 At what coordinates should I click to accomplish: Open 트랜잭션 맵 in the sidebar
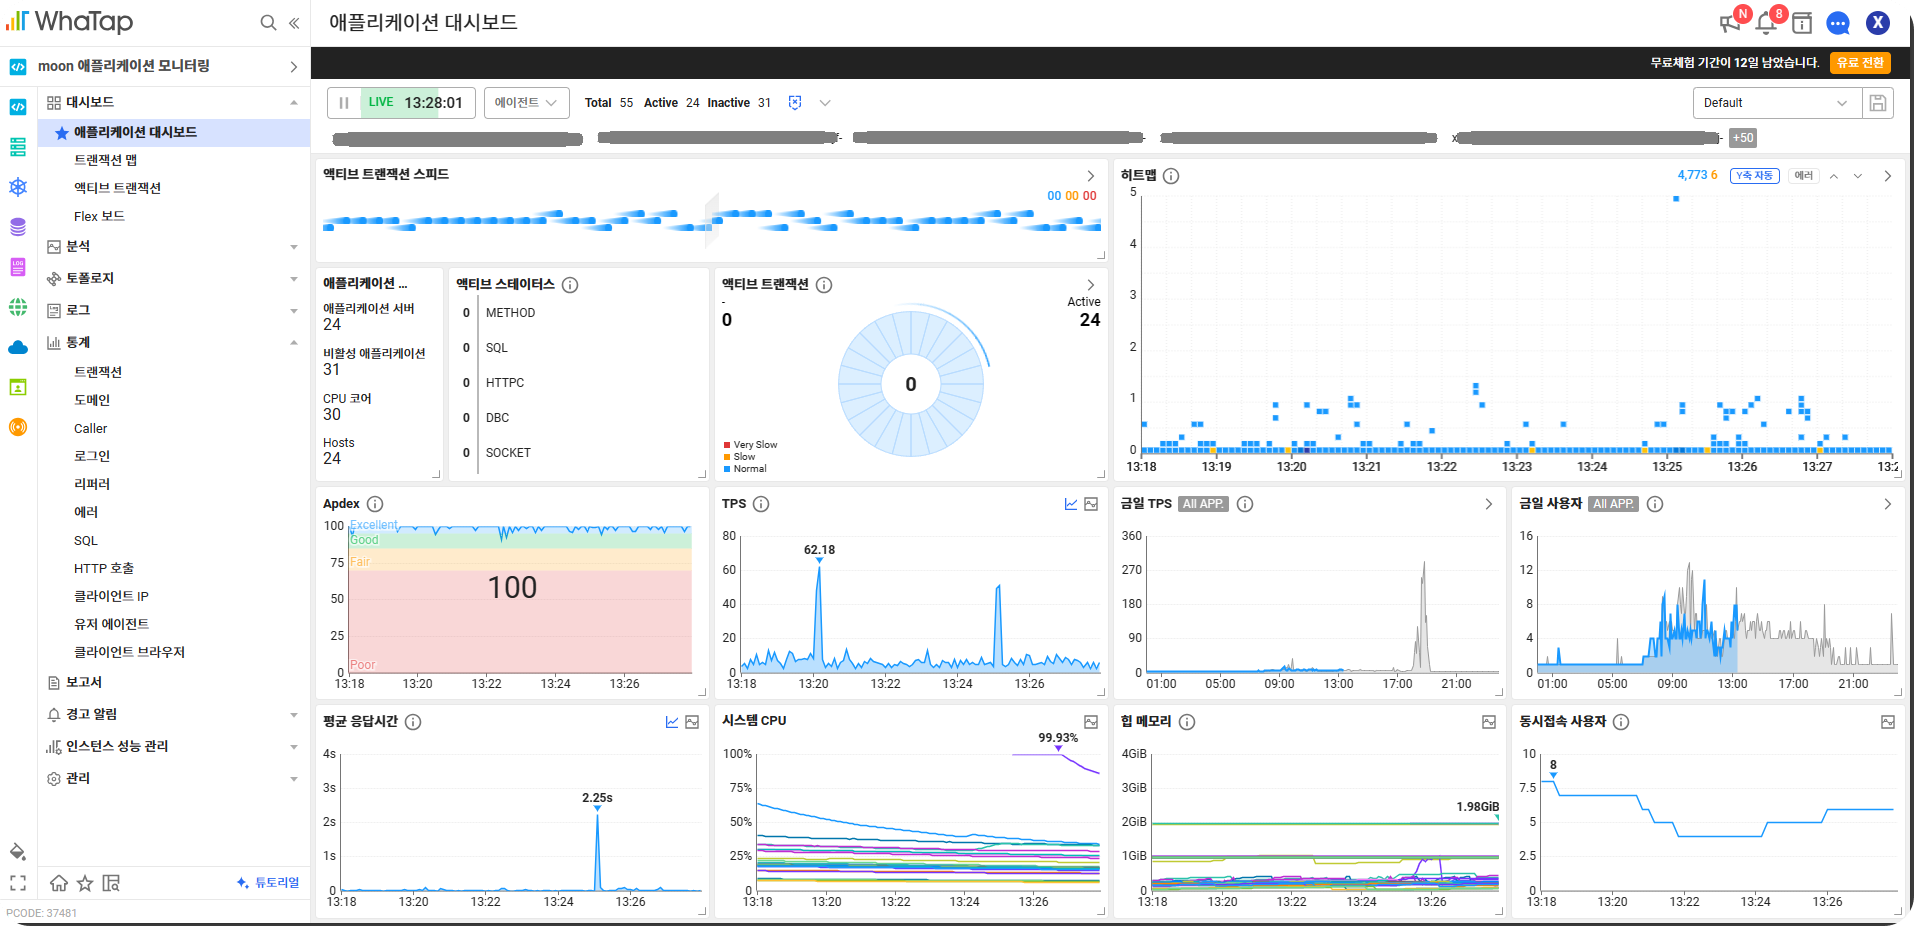[105, 160]
